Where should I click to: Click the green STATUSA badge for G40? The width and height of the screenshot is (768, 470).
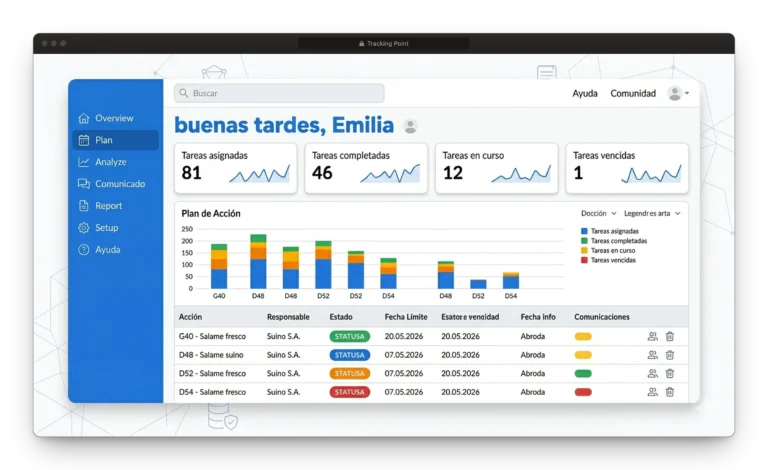pyautogui.click(x=349, y=336)
